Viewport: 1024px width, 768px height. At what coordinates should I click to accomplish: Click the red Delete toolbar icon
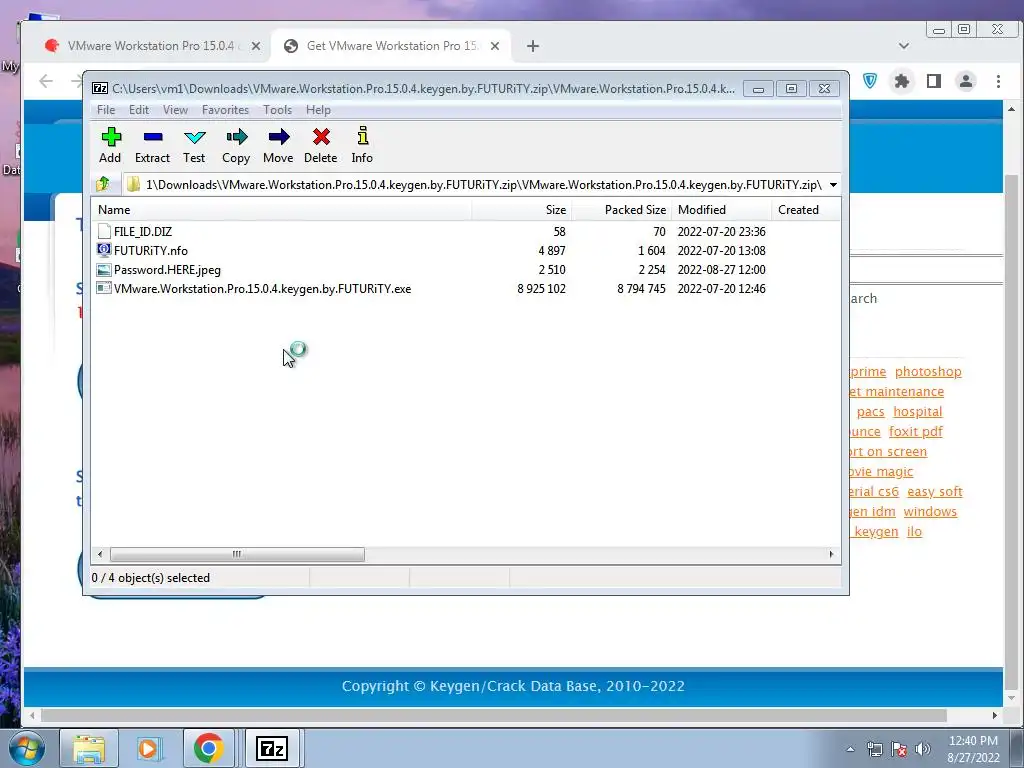(x=321, y=137)
